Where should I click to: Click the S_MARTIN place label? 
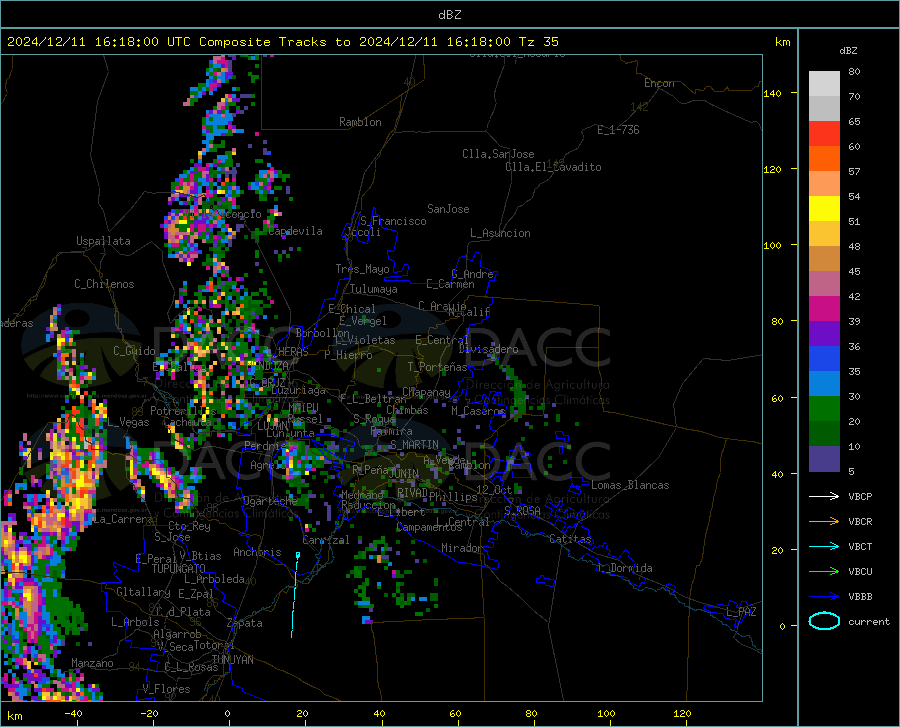[x=414, y=445]
